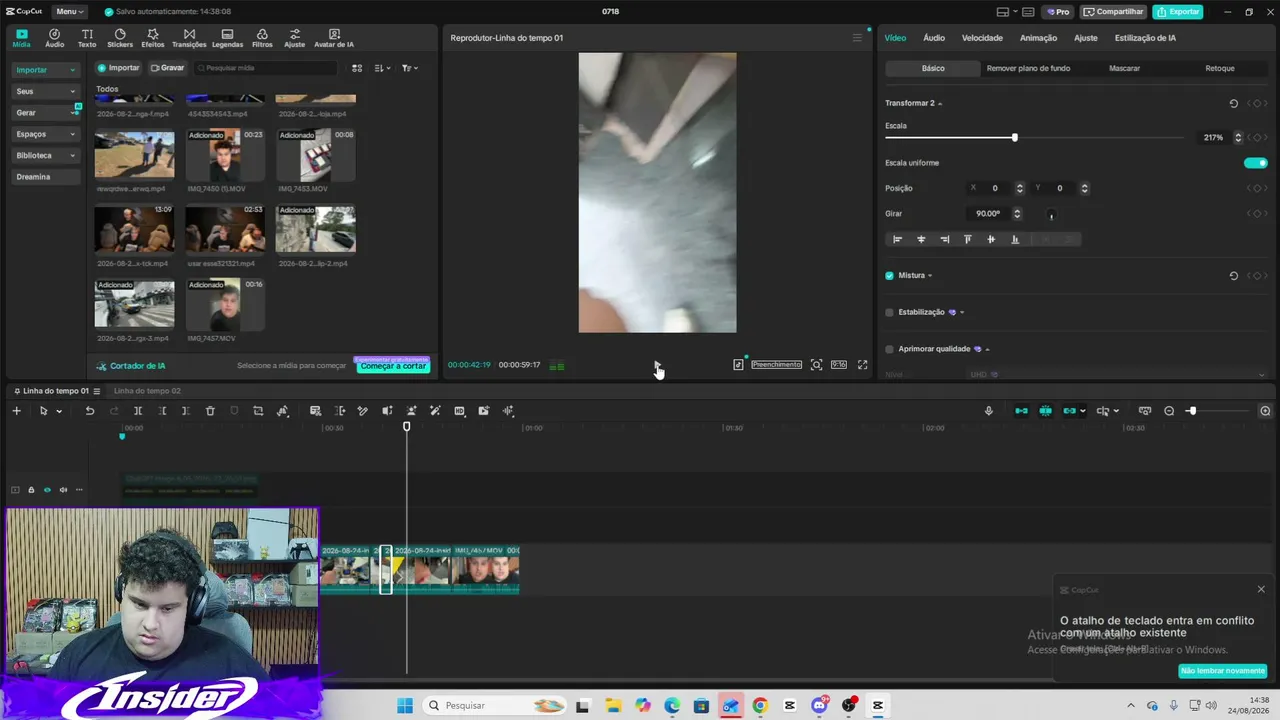Viewport: 1280px width, 720px height.
Task: Click the Exportar button
Action: click(x=1178, y=12)
